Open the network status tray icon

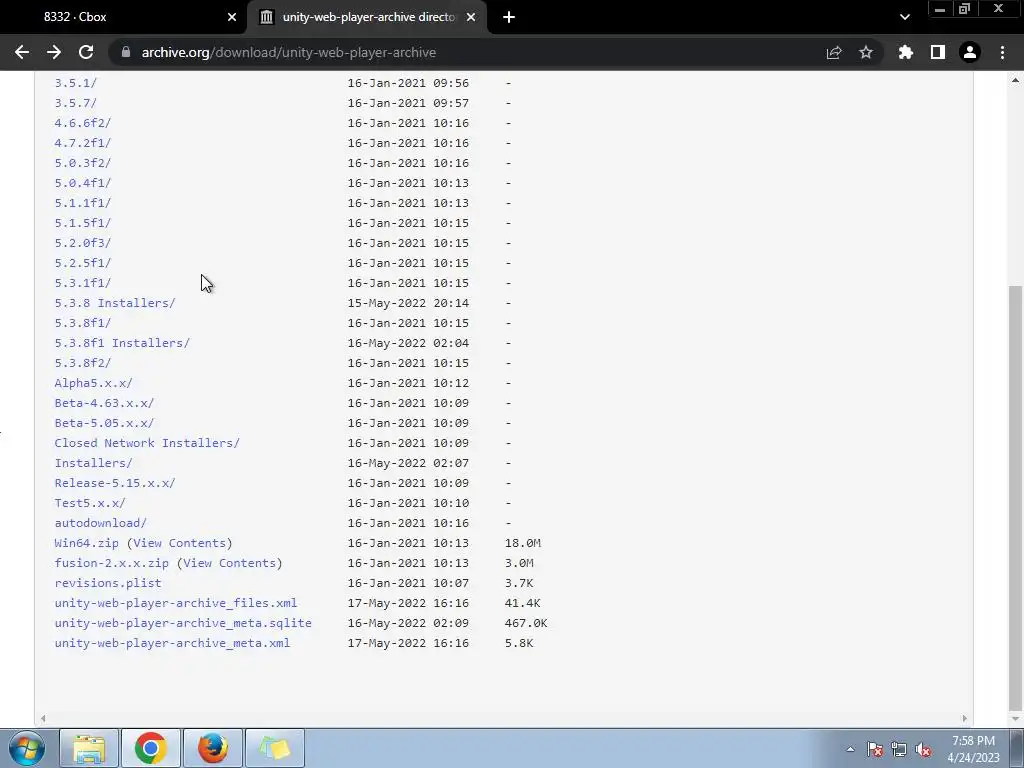click(899, 749)
